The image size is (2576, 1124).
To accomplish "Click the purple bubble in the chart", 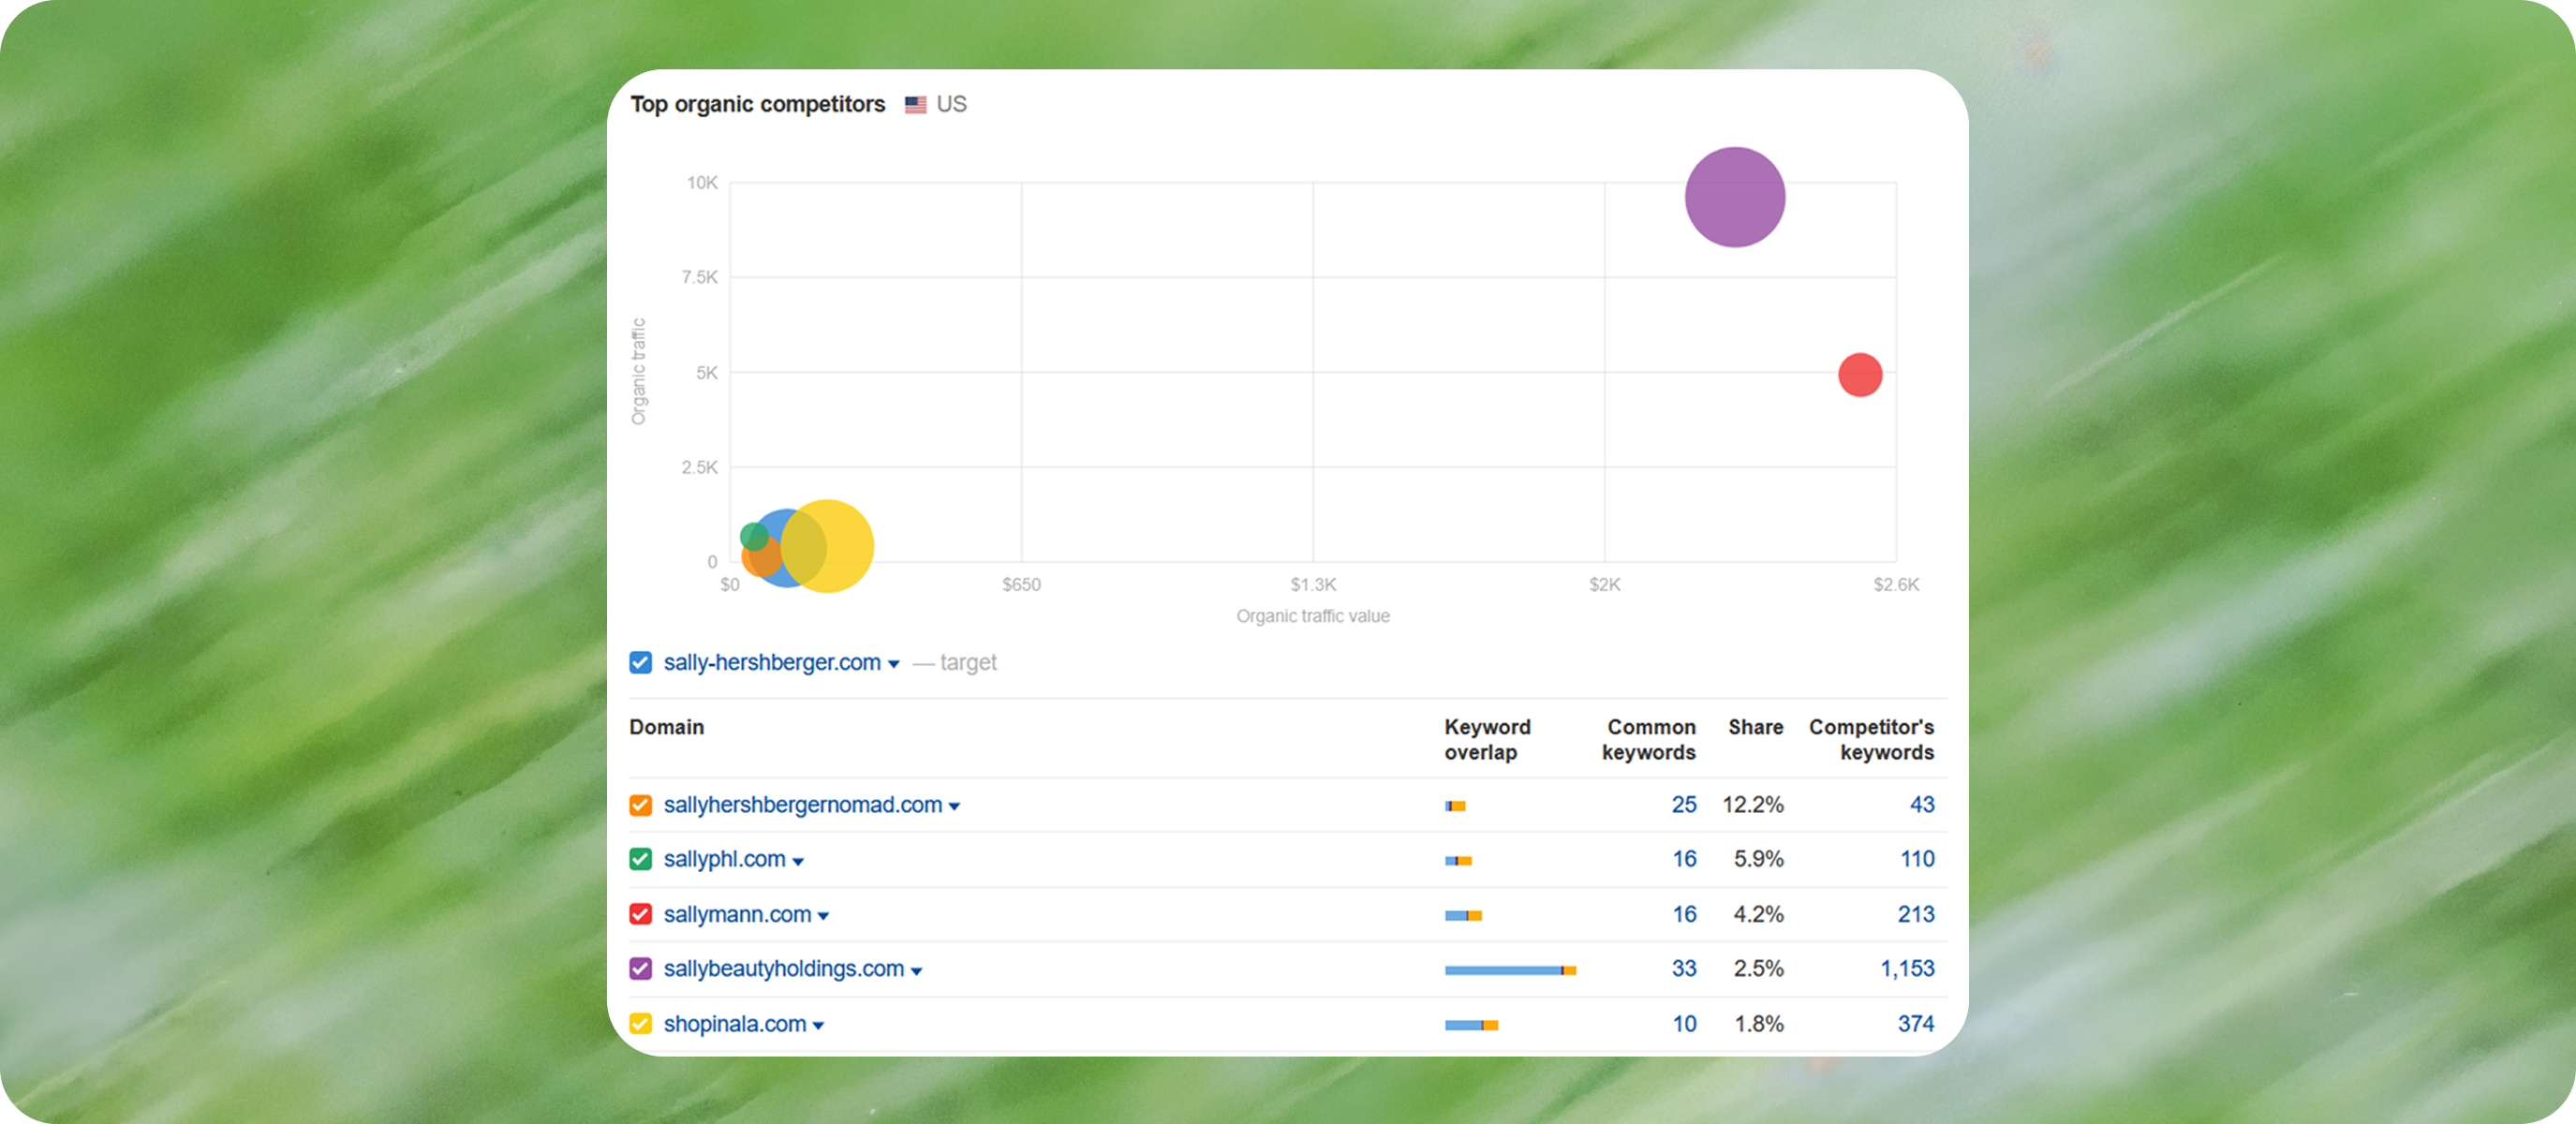I will (1735, 197).
